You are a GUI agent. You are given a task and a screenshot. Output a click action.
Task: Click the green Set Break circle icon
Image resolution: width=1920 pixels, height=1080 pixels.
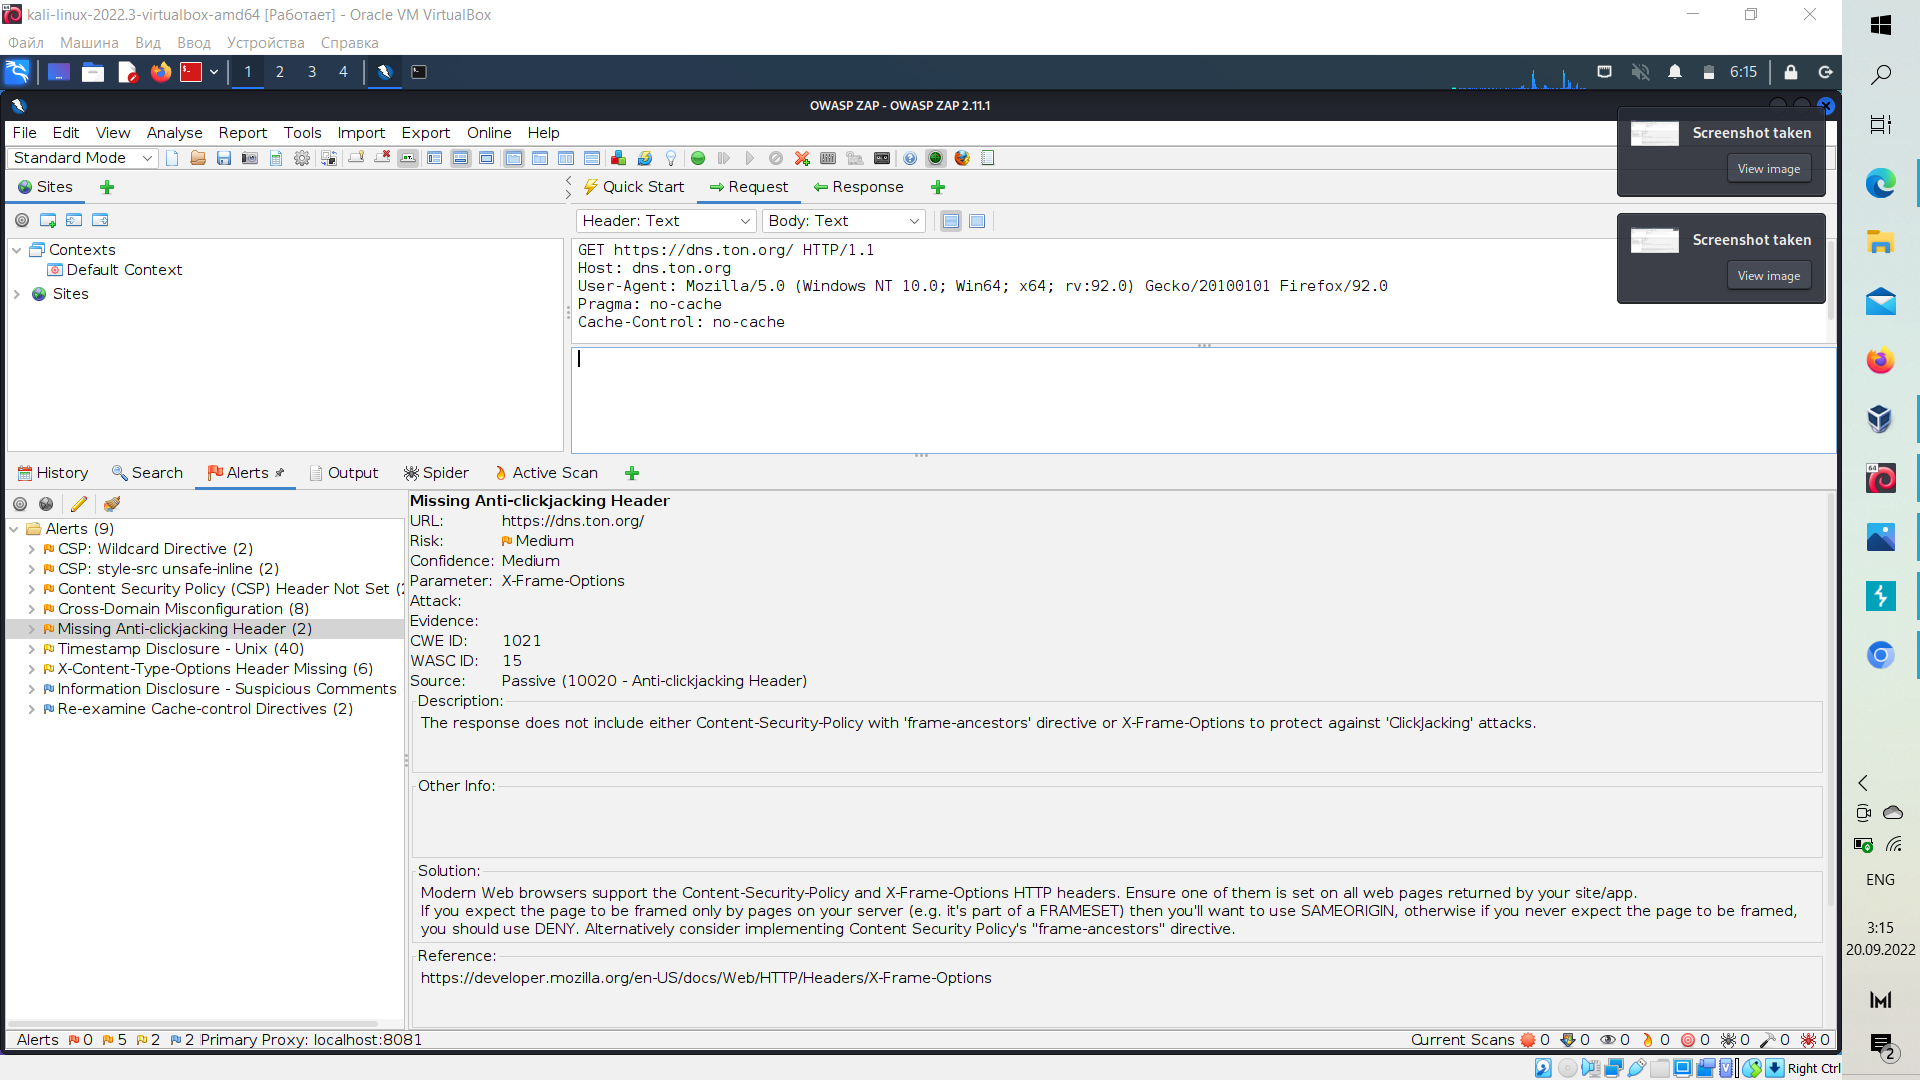(698, 158)
